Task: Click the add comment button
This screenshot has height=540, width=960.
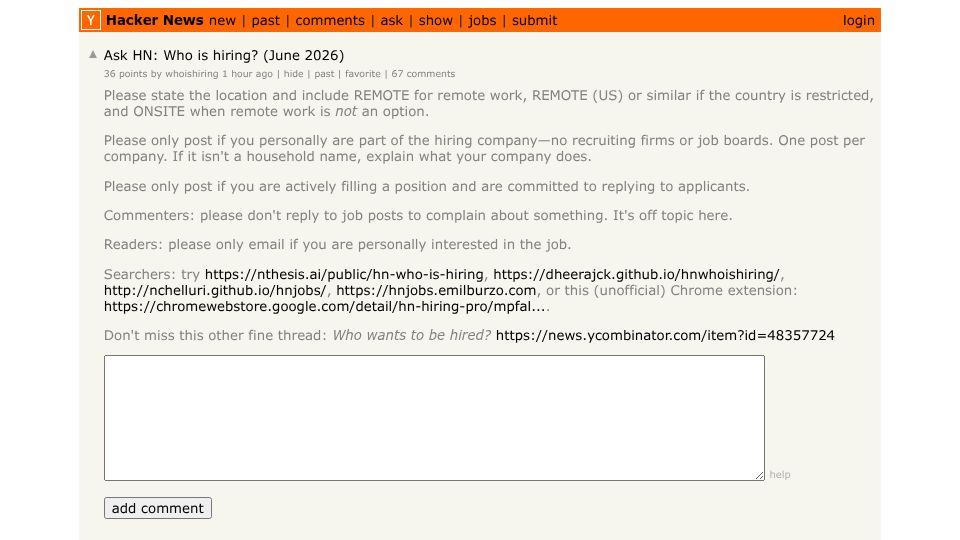Action: click(158, 508)
